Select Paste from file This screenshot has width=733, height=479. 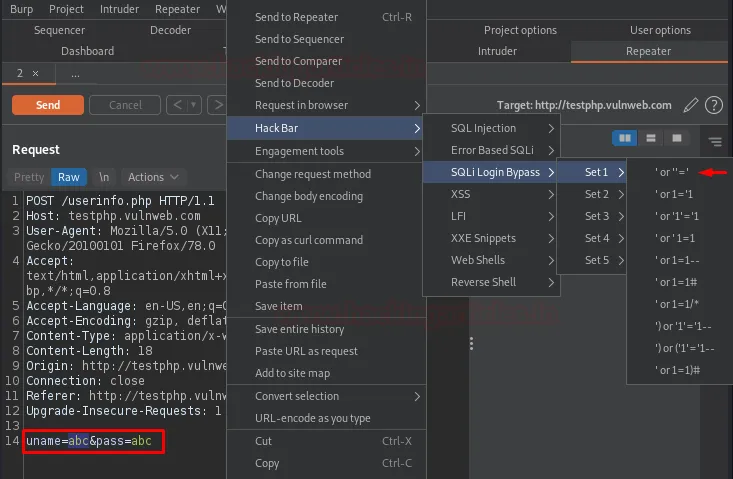coord(326,284)
